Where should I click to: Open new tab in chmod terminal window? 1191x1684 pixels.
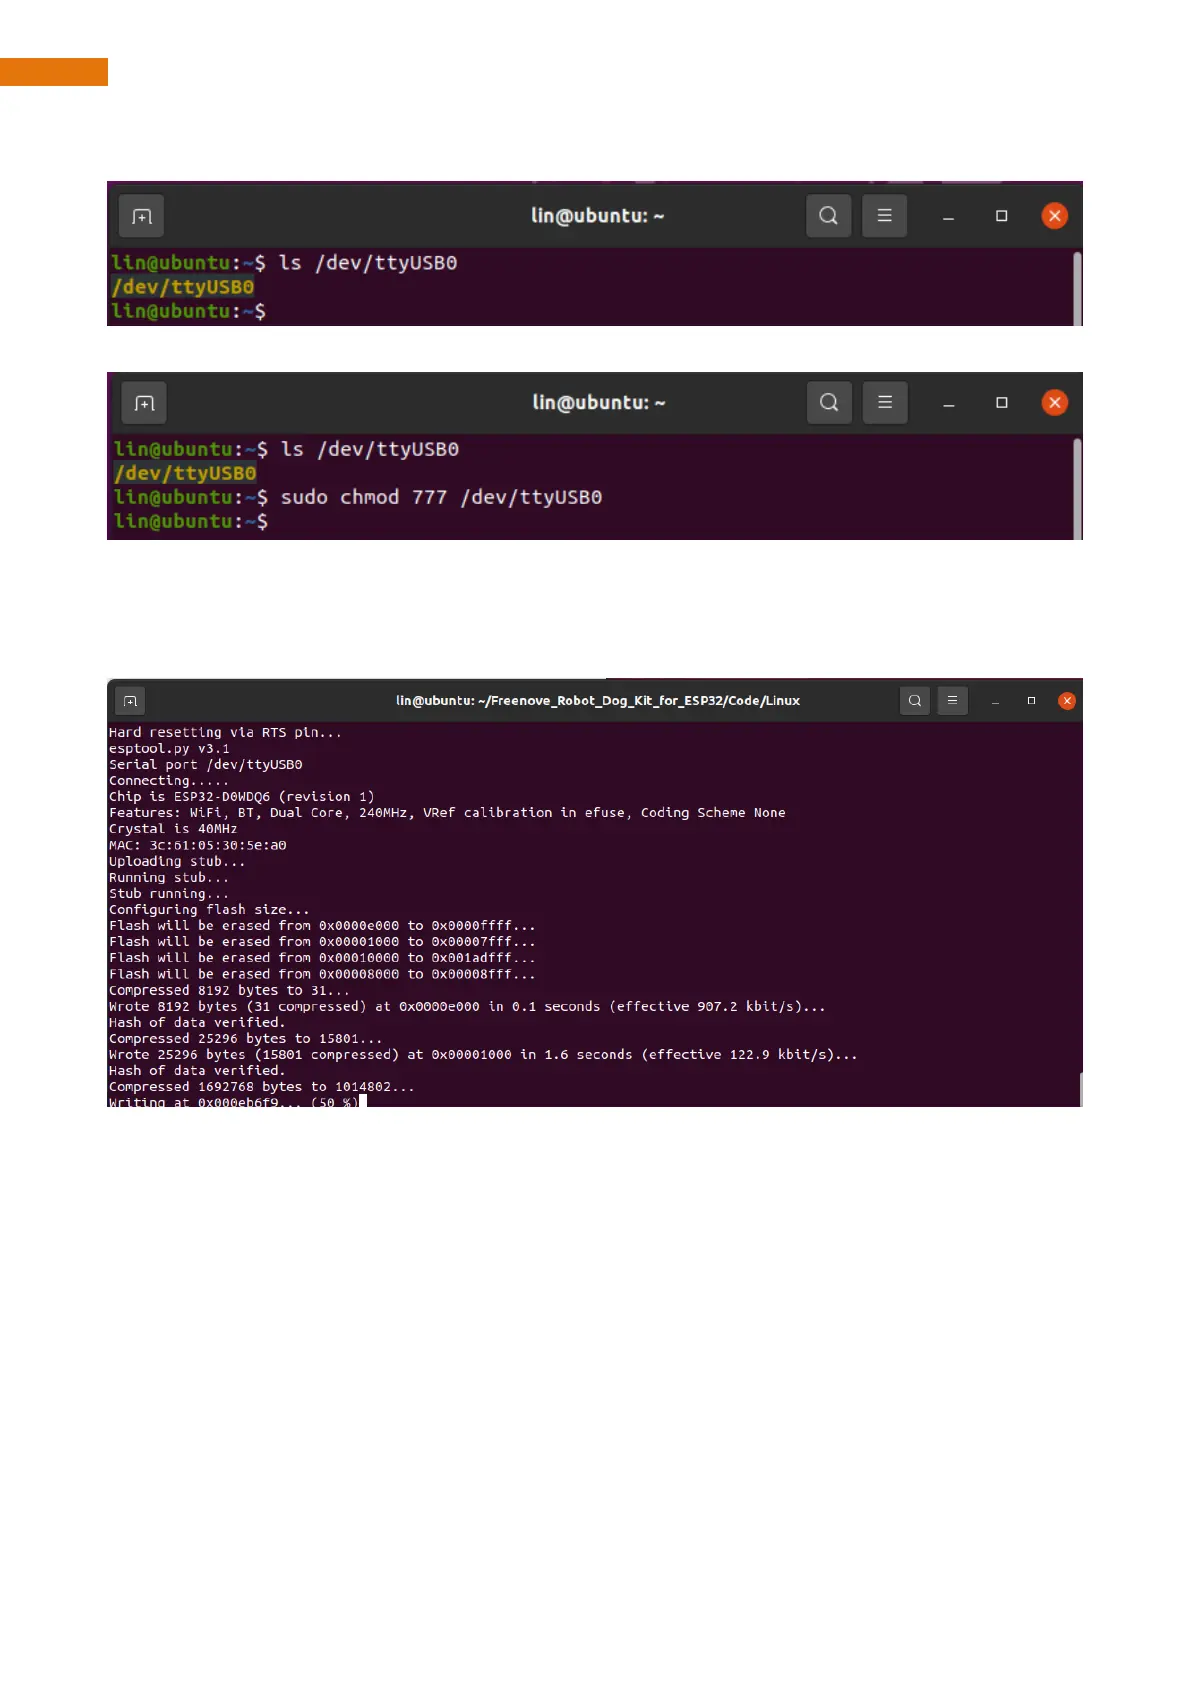(144, 403)
